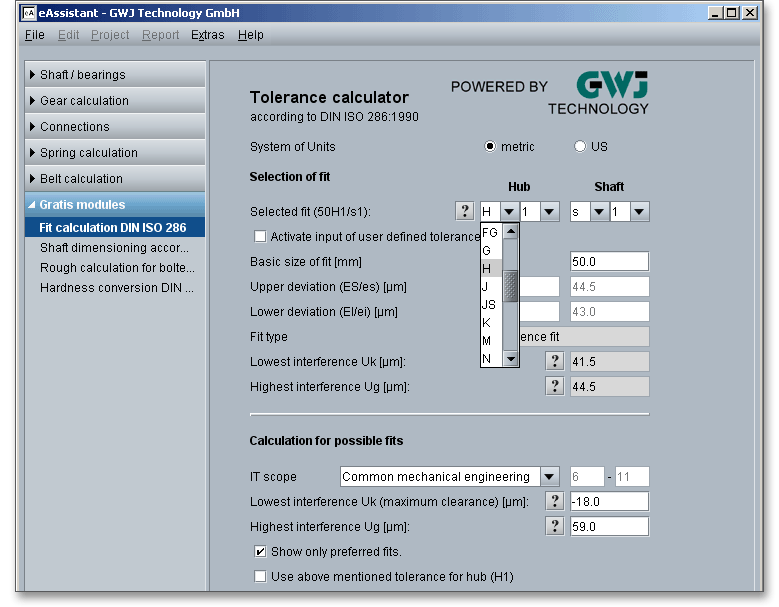Screen dimensions: 779x607
Task: Click the GWJ Technology logo
Action: [598, 93]
